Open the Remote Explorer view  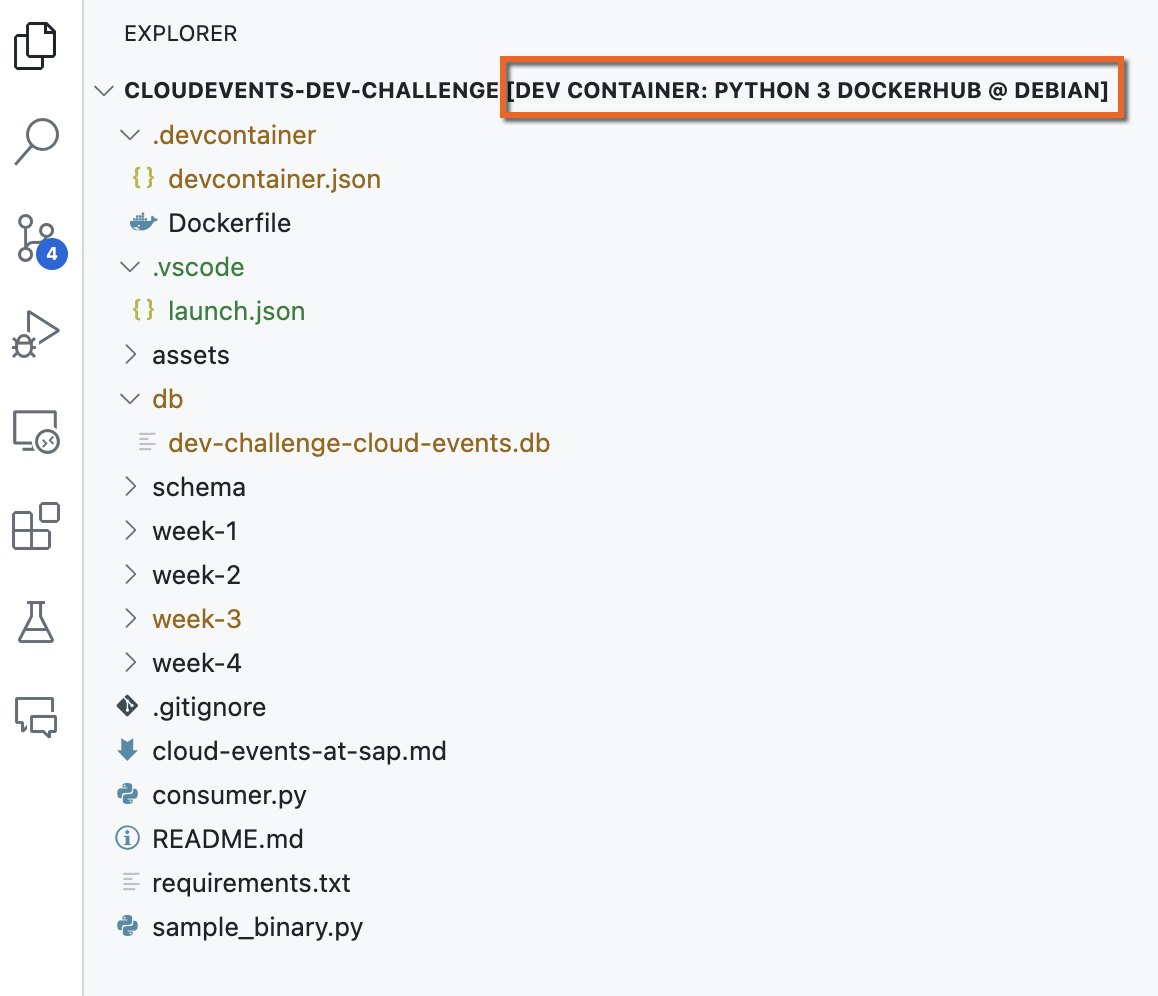tap(36, 432)
